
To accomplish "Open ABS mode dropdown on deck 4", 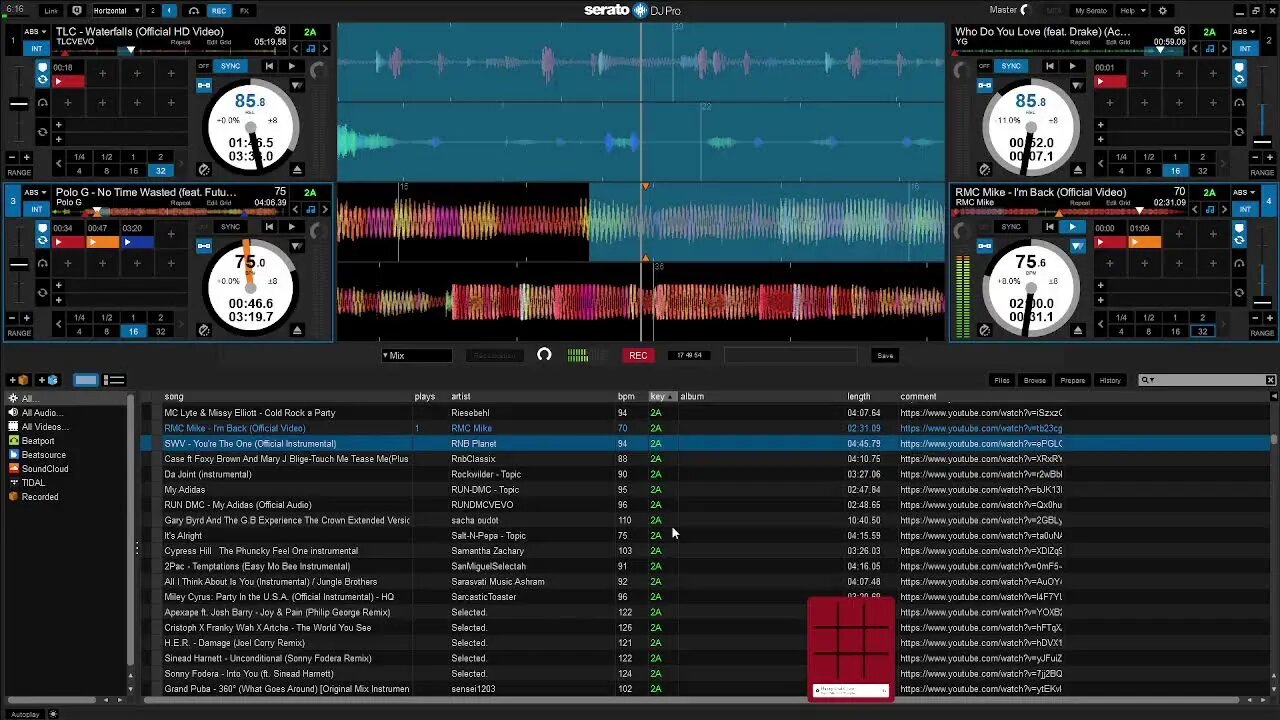I will point(1245,192).
